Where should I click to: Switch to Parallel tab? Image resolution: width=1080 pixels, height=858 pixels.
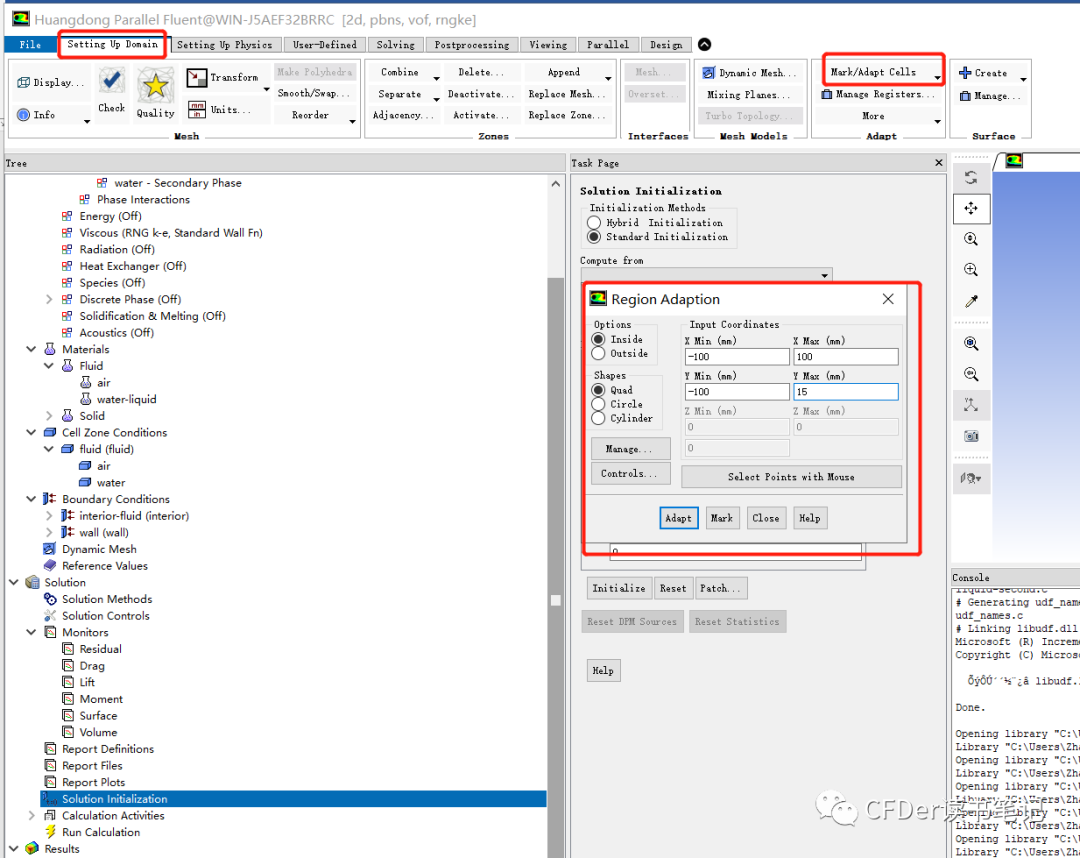point(608,45)
